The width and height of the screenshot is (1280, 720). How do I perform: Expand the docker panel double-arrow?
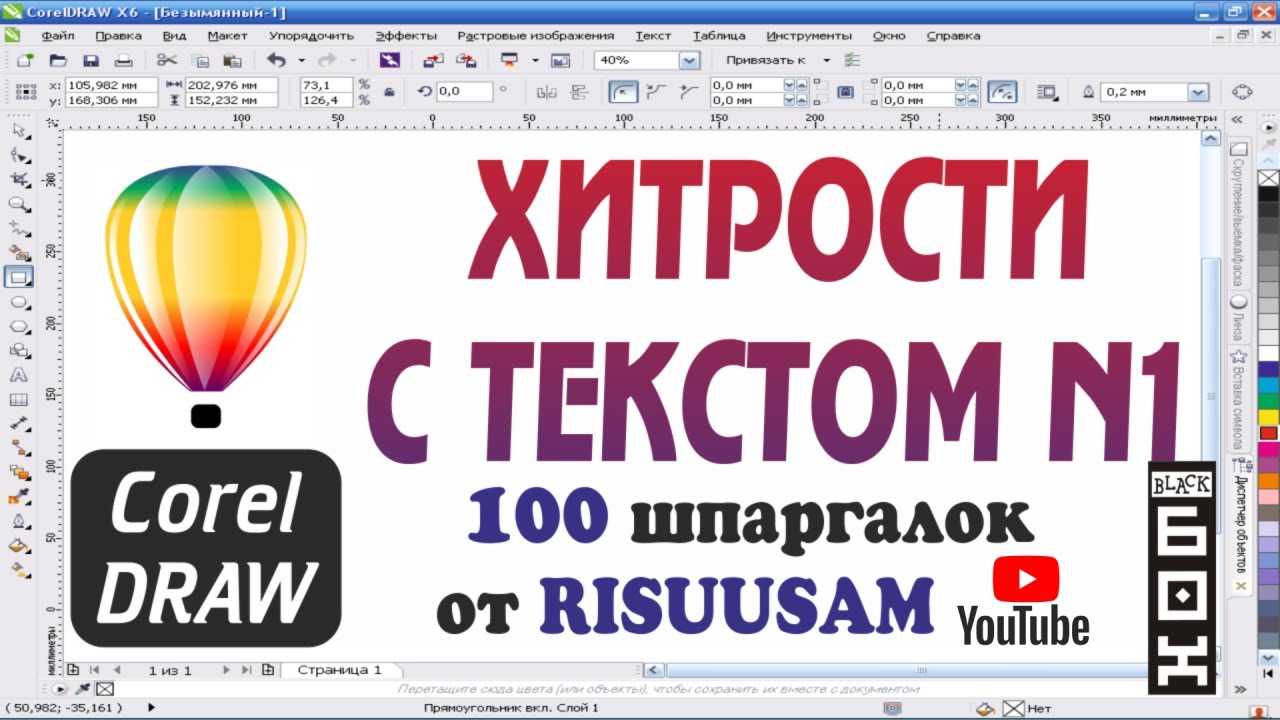point(1238,119)
